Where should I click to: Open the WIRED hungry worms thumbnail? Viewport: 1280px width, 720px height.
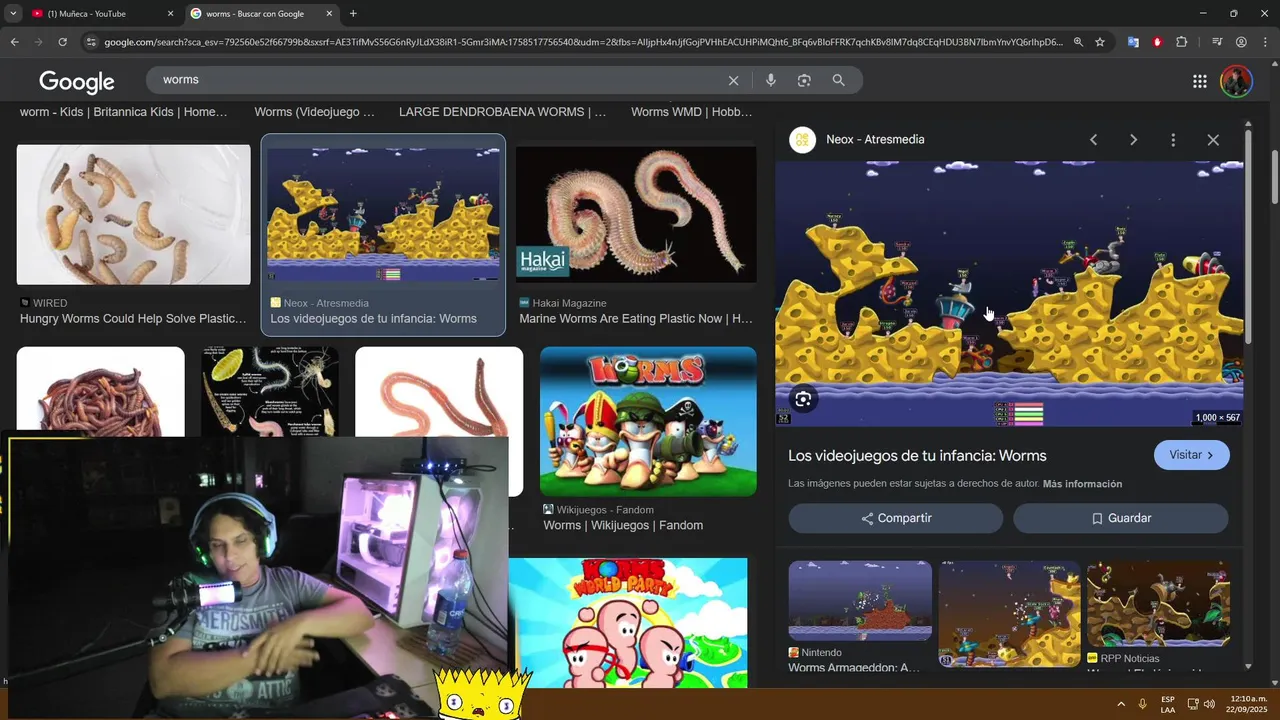click(x=133, y=215)
